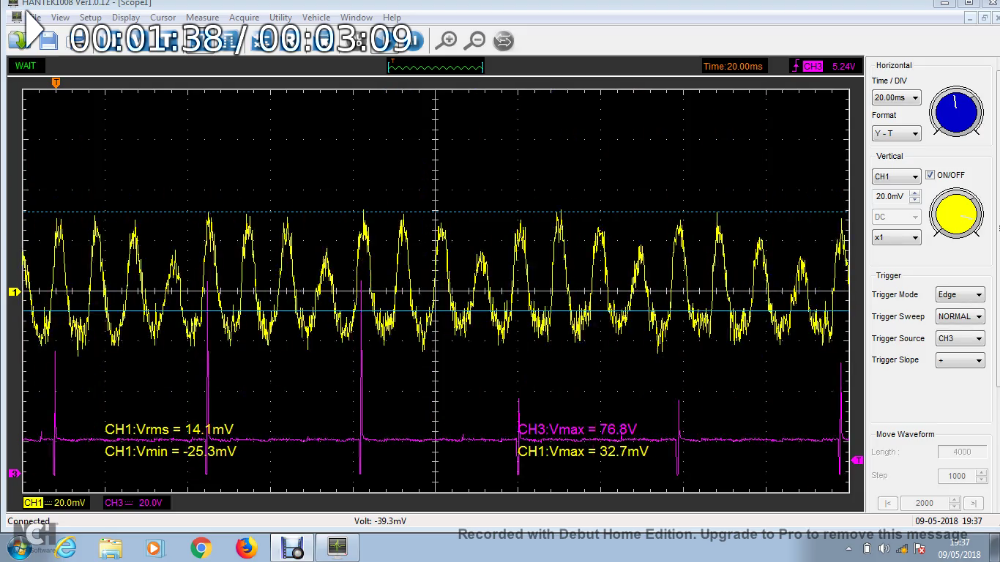Click the round swap arrows toolbar icon
This screenshot has width=1000, height=562.
point(505,41)
